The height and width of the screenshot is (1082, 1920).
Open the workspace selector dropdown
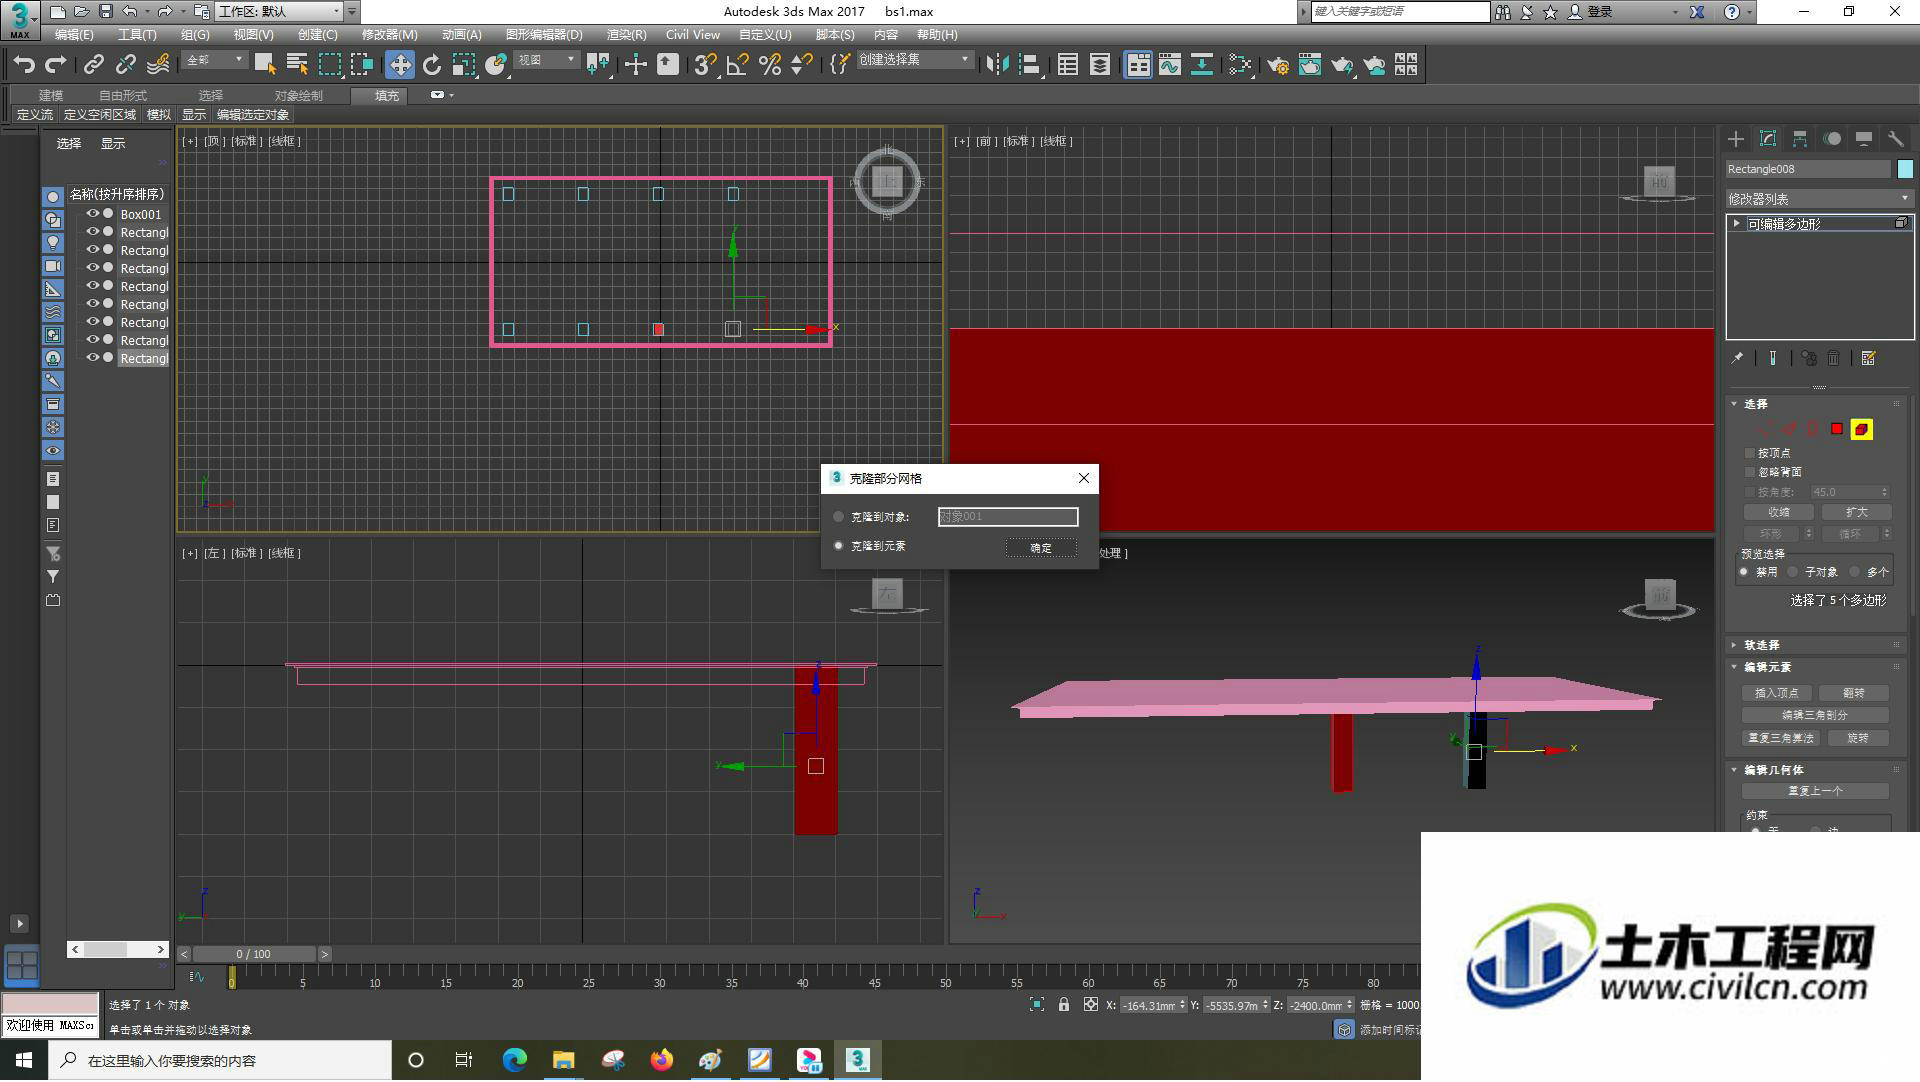click(278, 11)
